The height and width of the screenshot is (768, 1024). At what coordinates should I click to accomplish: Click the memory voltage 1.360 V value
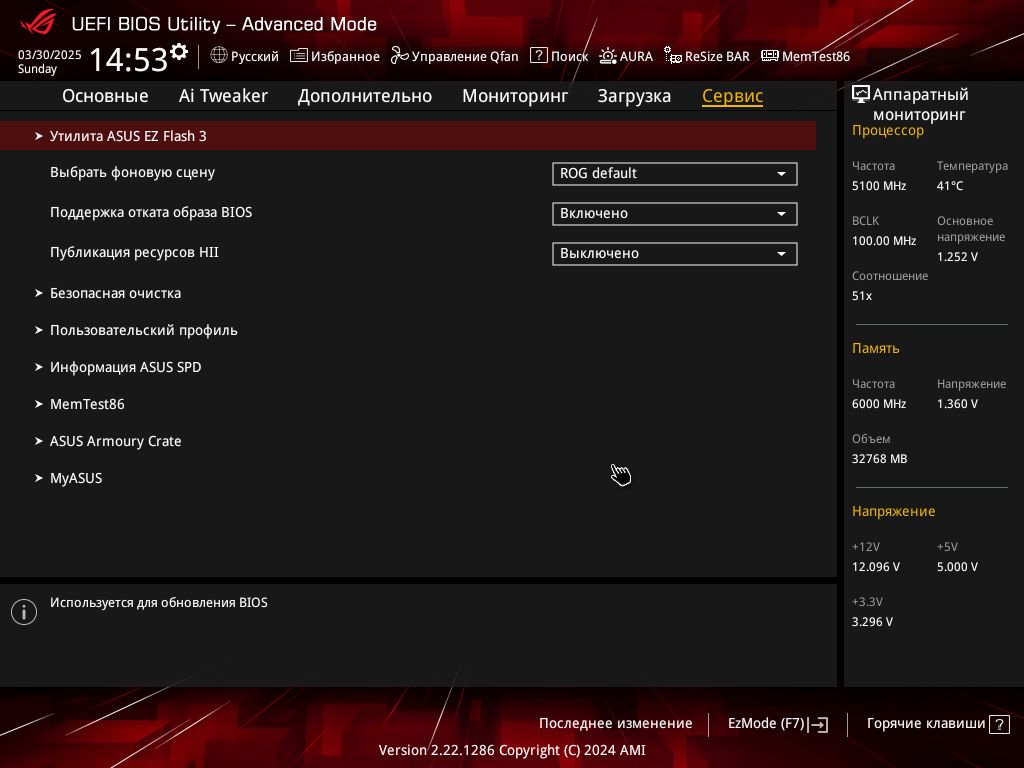957,404
